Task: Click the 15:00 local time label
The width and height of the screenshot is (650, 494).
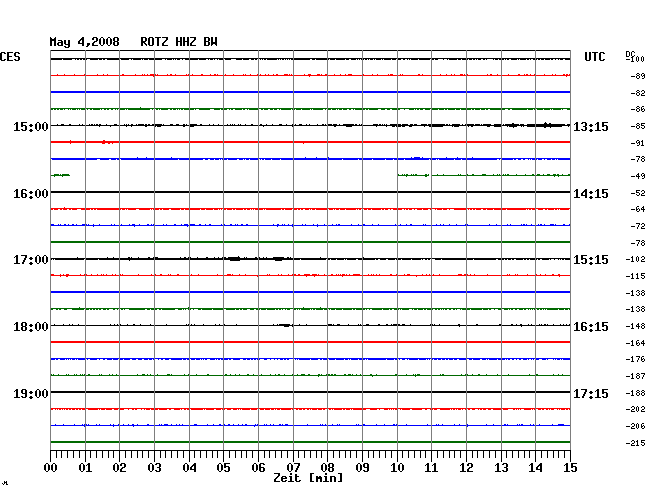Action: coord(31,126)
